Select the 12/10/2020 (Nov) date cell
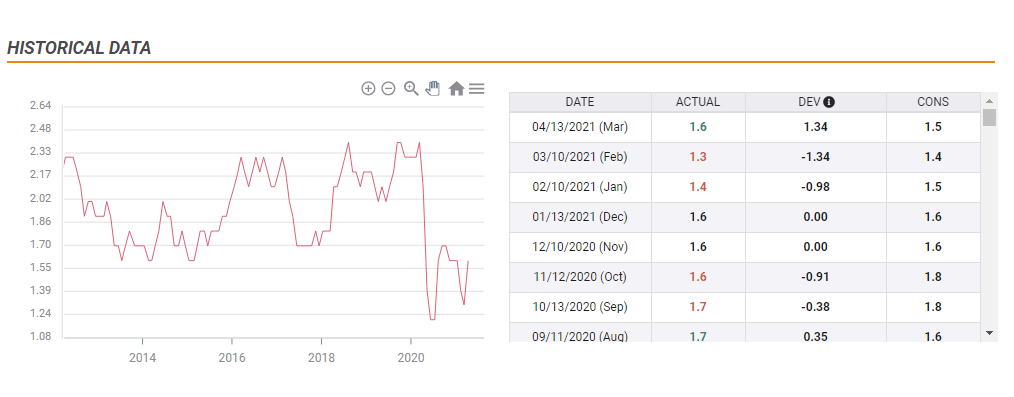The image size is (1014, 397). pyautogui.click(x=580, y=247)
